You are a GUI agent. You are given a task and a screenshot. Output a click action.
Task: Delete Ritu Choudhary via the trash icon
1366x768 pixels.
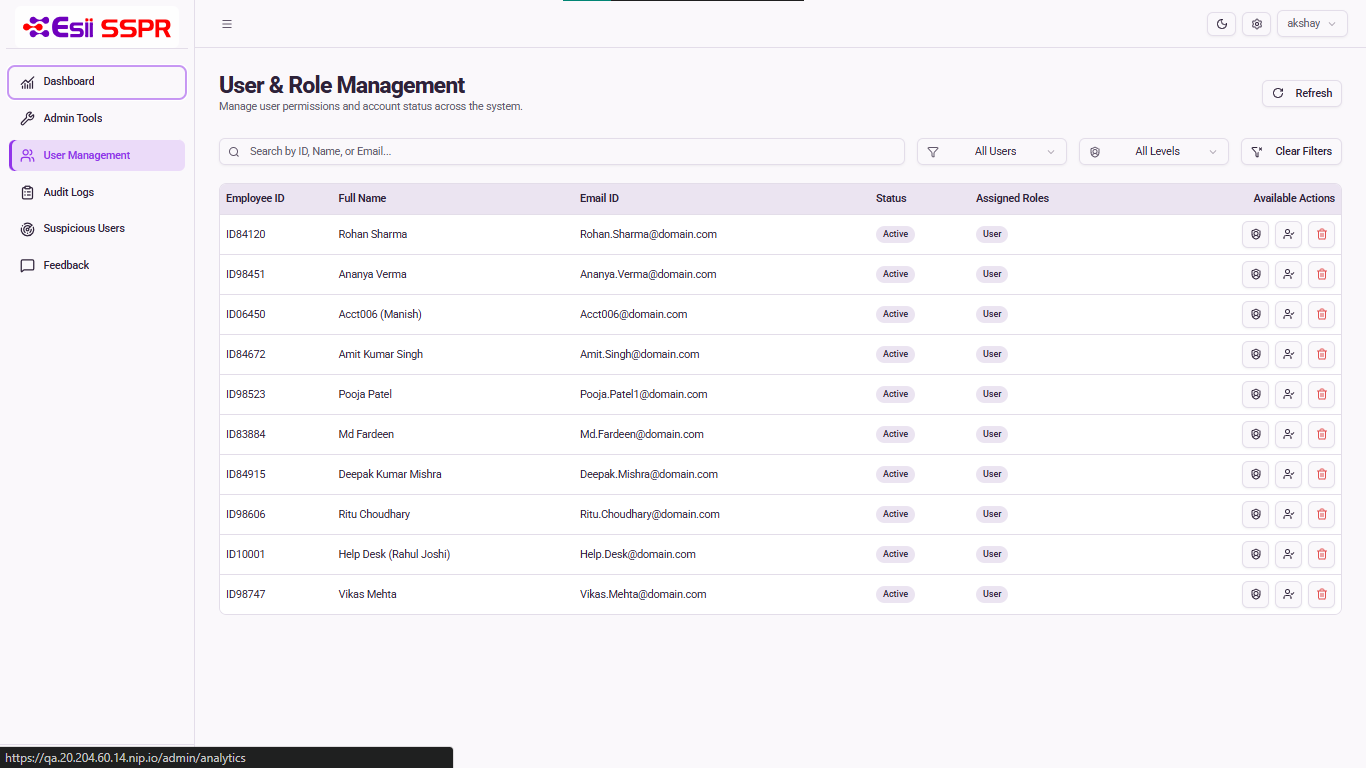coord(1321,514)
